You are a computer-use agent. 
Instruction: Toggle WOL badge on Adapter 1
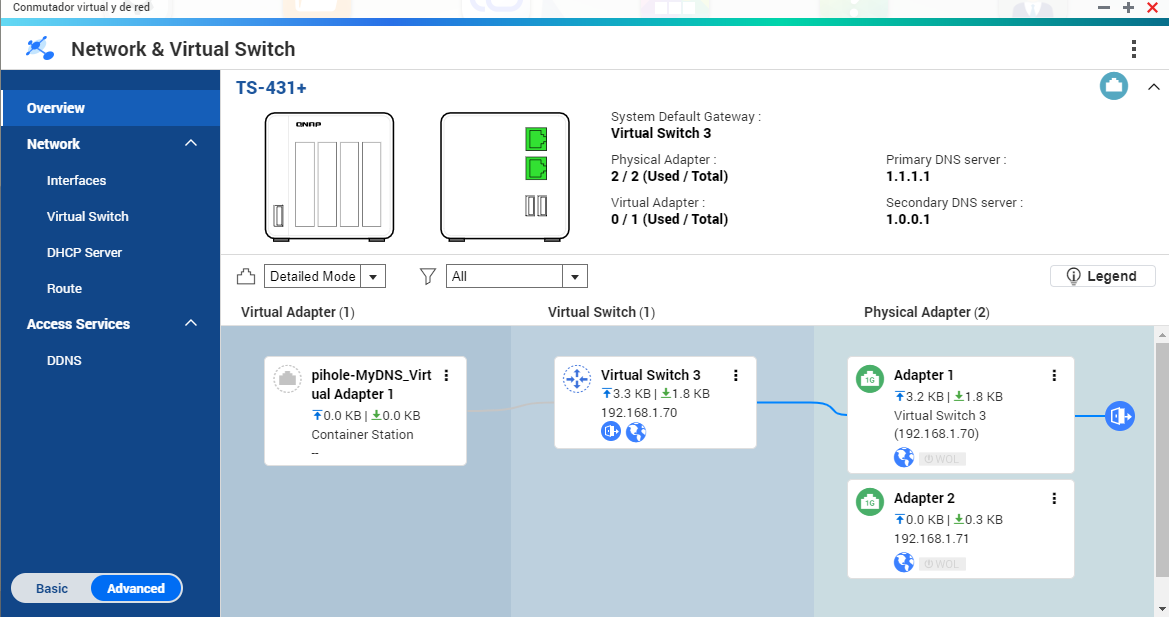click(x=942, y=459)
